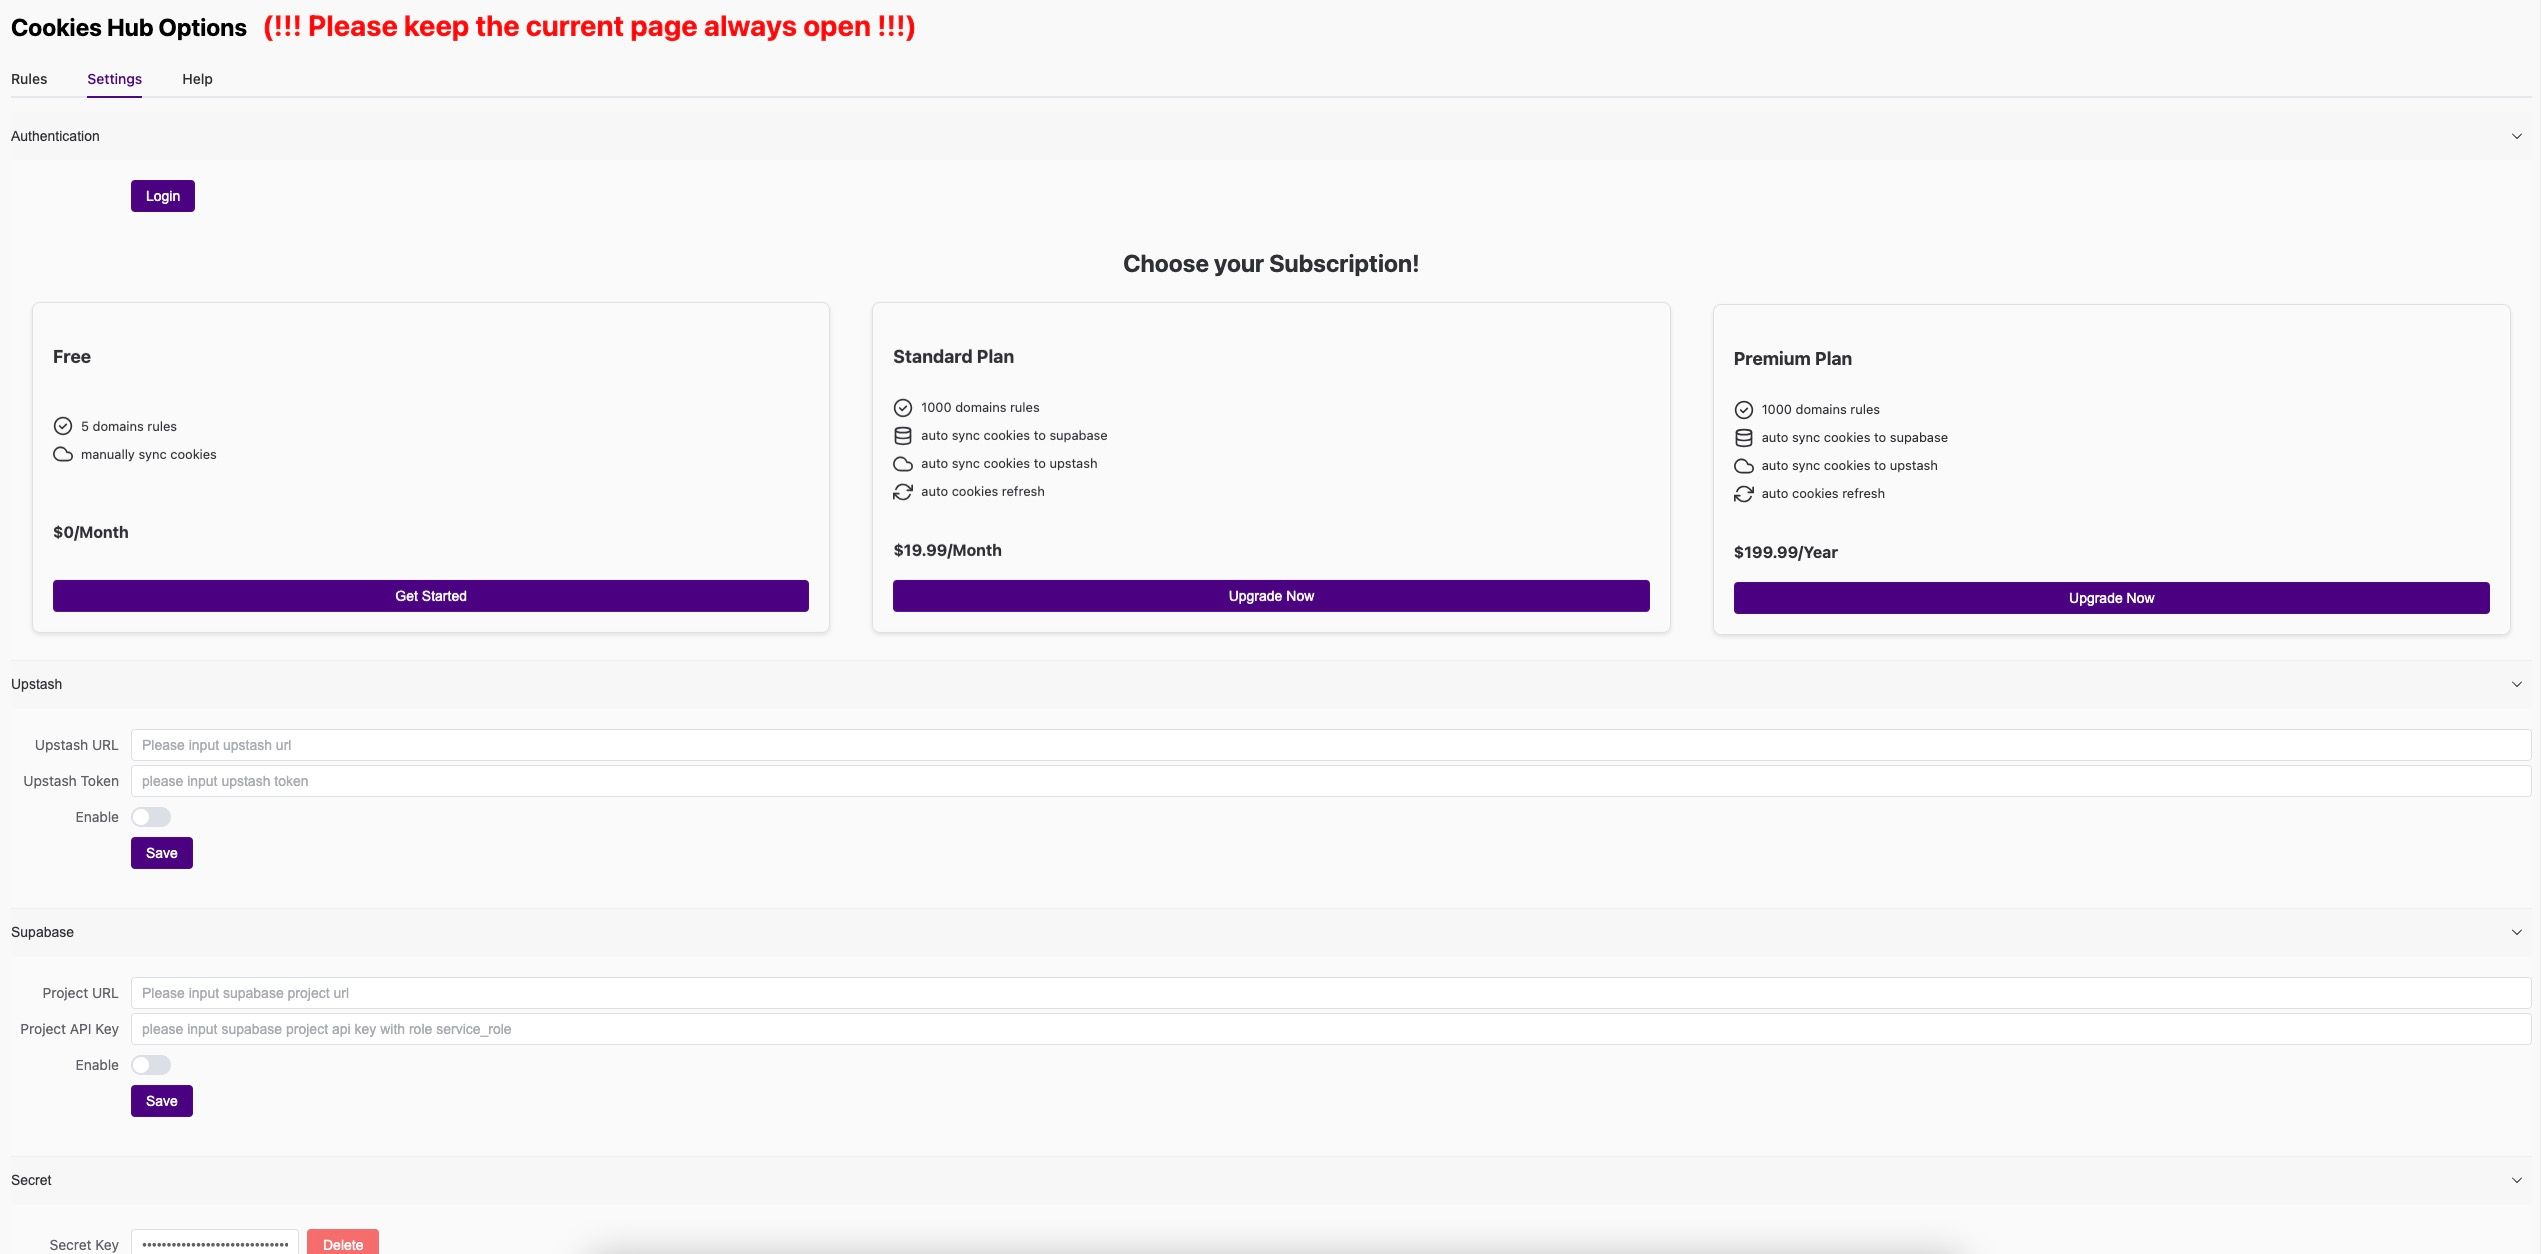Image resolution: width=2541 pixels, height=1254 pixels.
Task: Click checkmark icon beside 5 domains rules
Action: click(x=63, y=426)
